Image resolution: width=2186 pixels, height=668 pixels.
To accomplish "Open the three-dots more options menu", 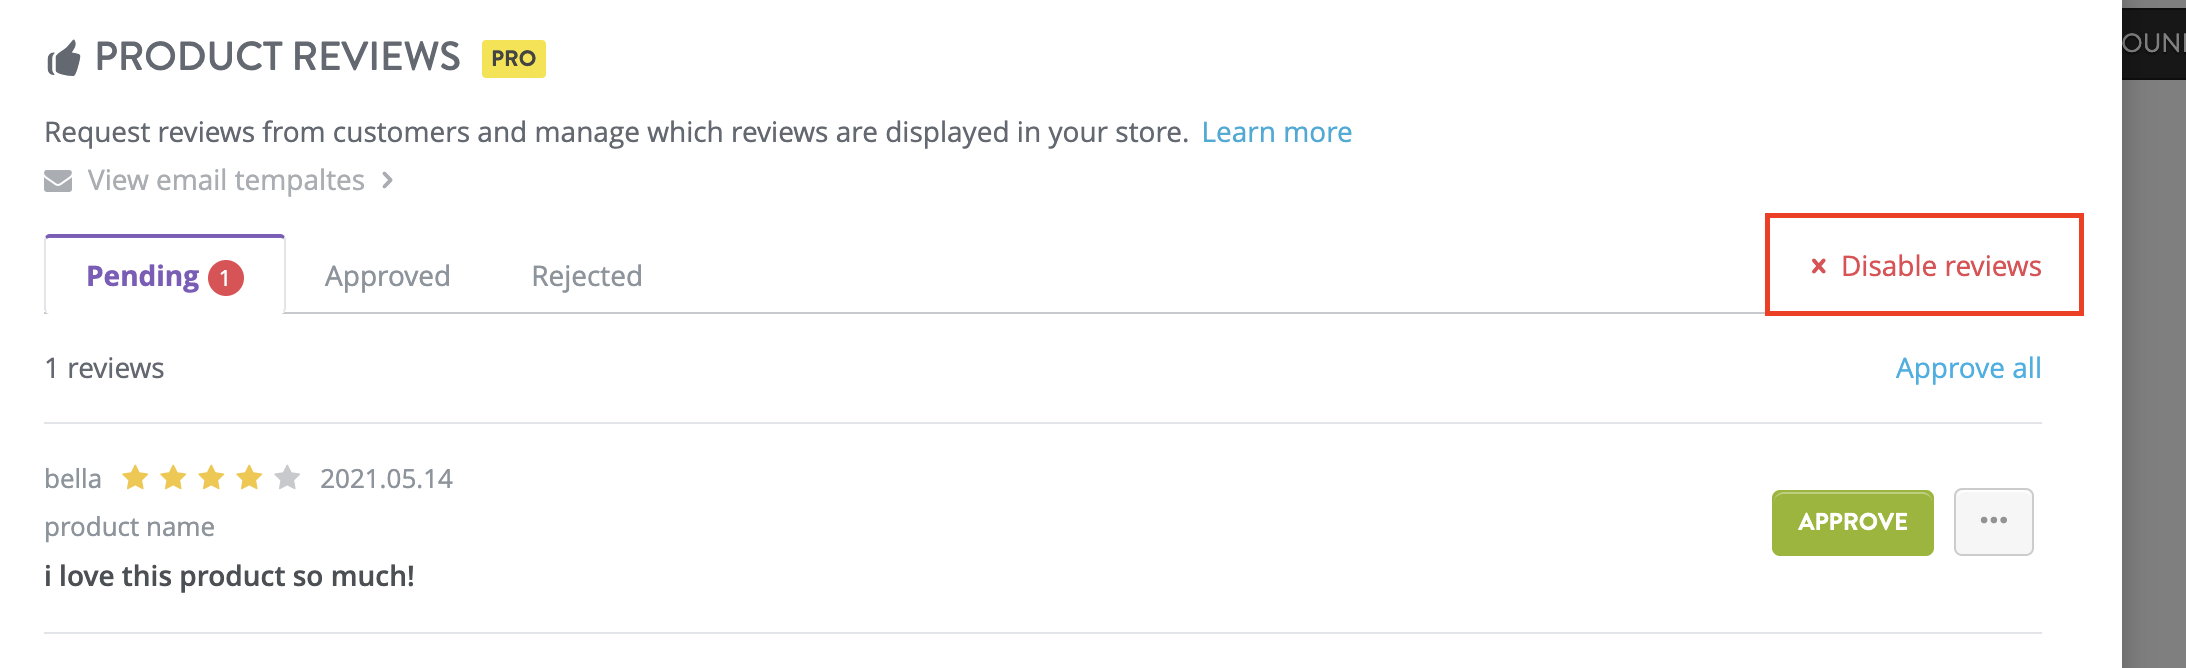I will [1993, 521].
